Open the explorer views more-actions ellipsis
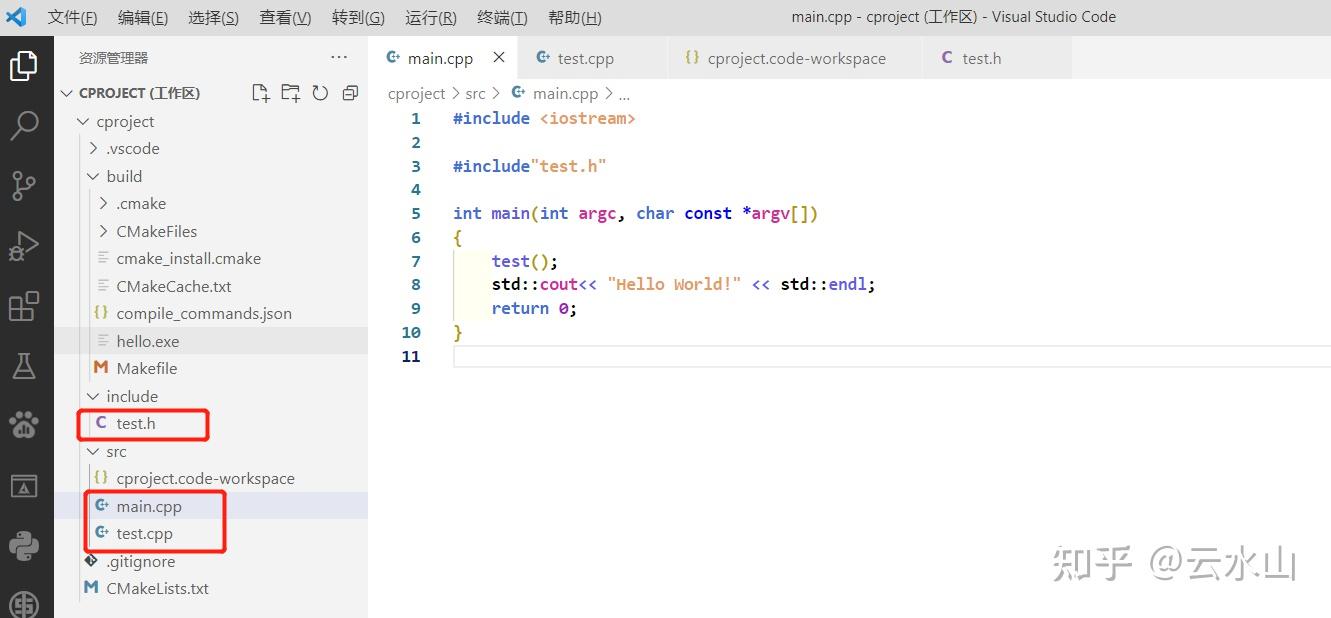Image resolution: width=1331 pixels, height=618 pixels. point(338,57)
